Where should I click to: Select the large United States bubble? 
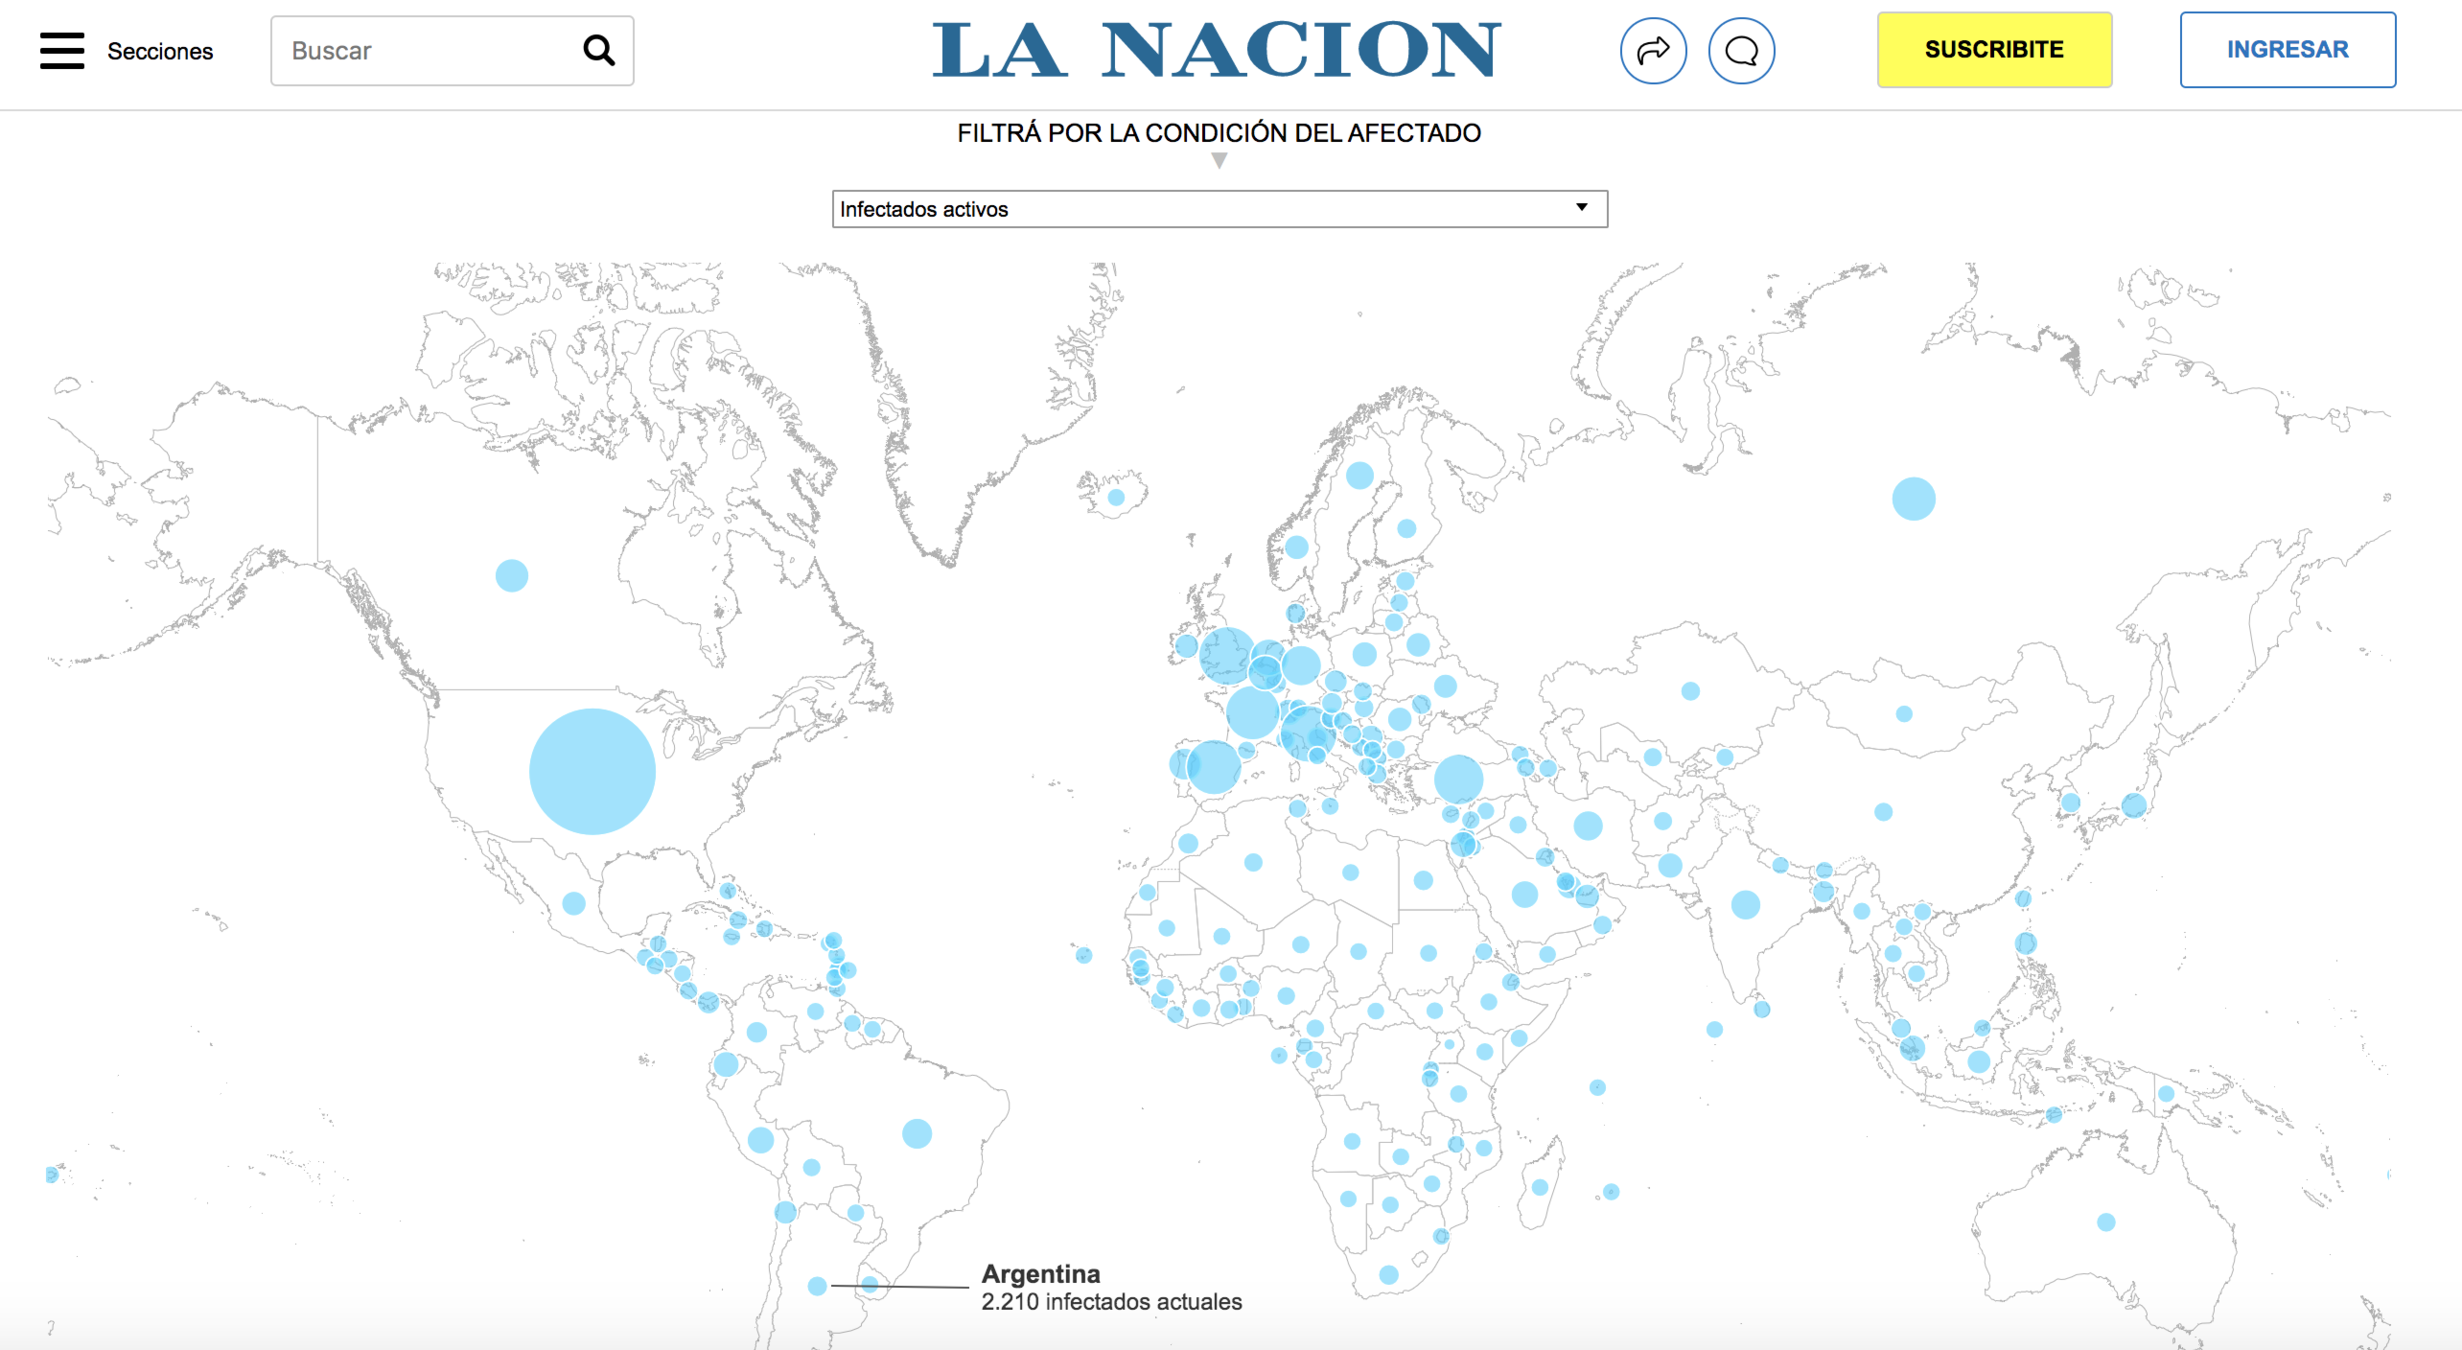[592, 771]
